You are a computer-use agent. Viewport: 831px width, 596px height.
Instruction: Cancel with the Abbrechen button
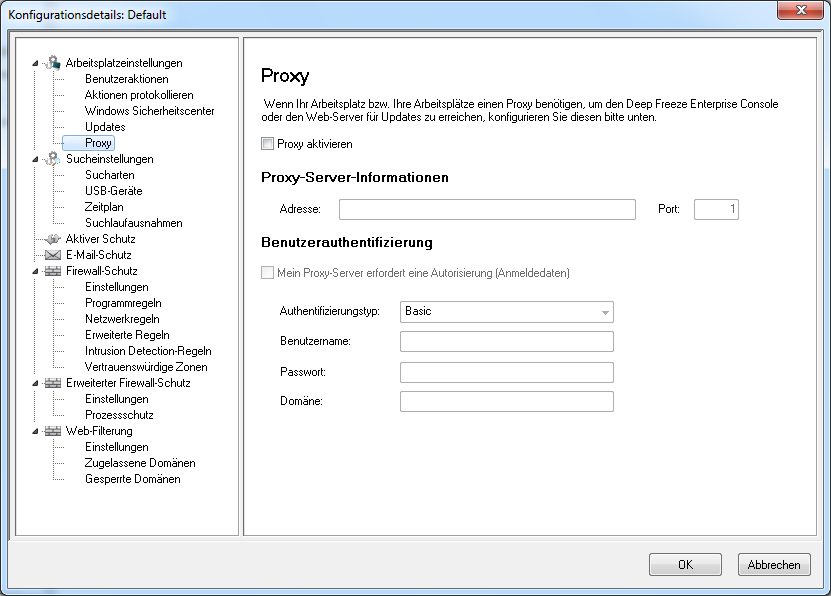(x=774, y=565)
